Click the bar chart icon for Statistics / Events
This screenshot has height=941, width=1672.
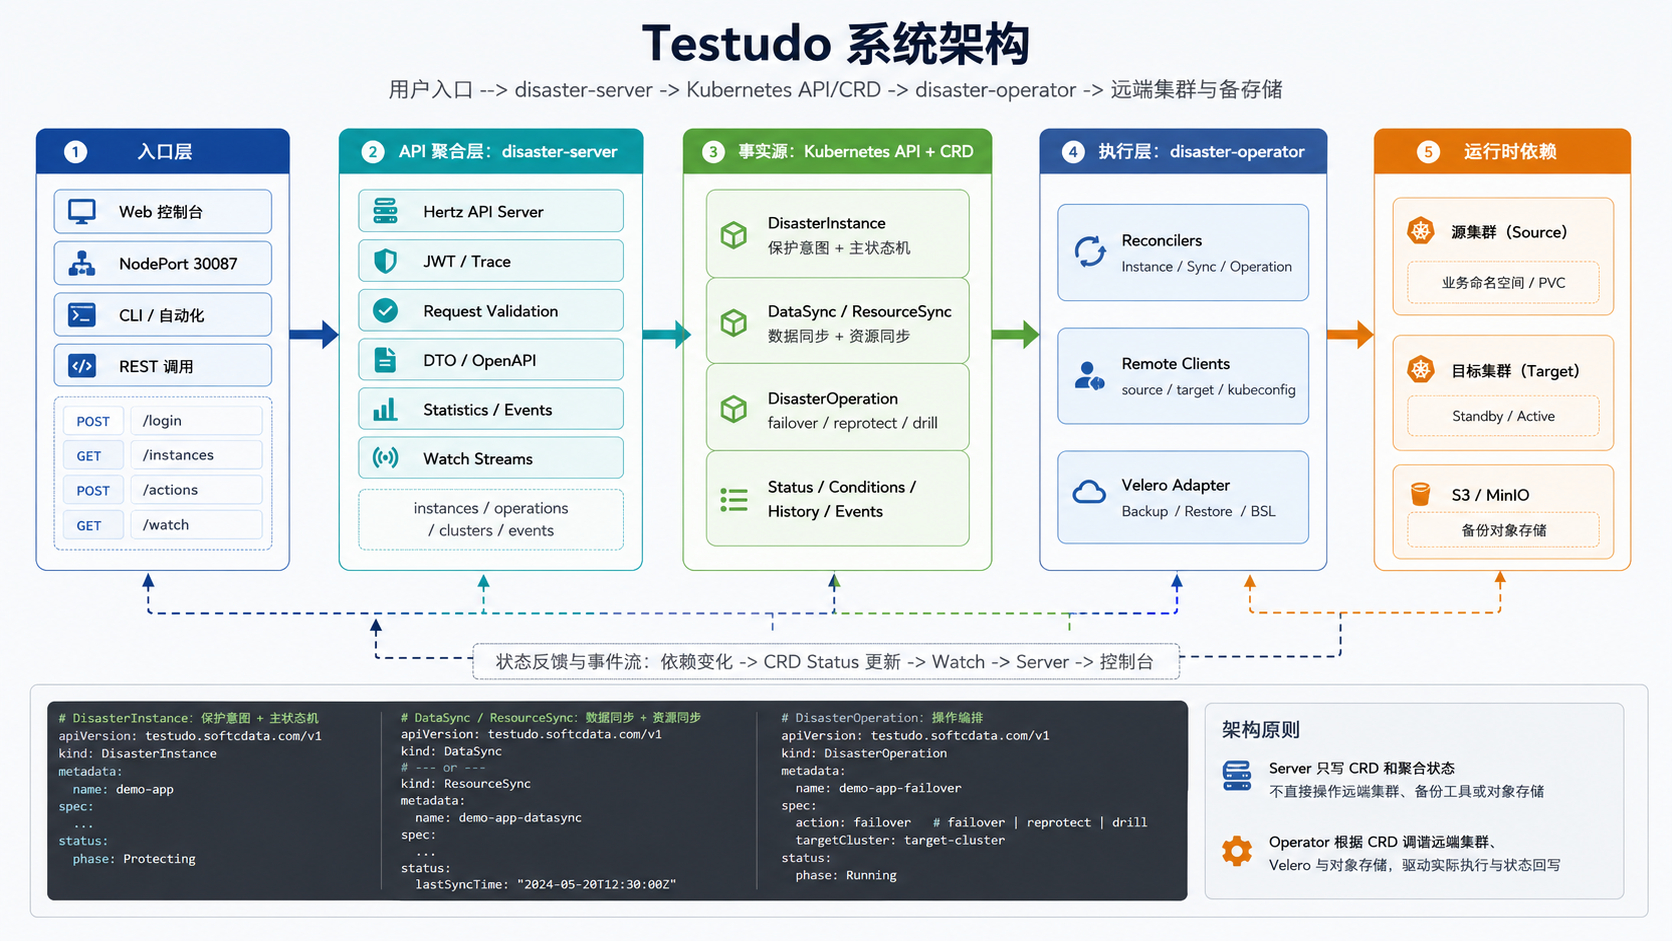[385, 409]
